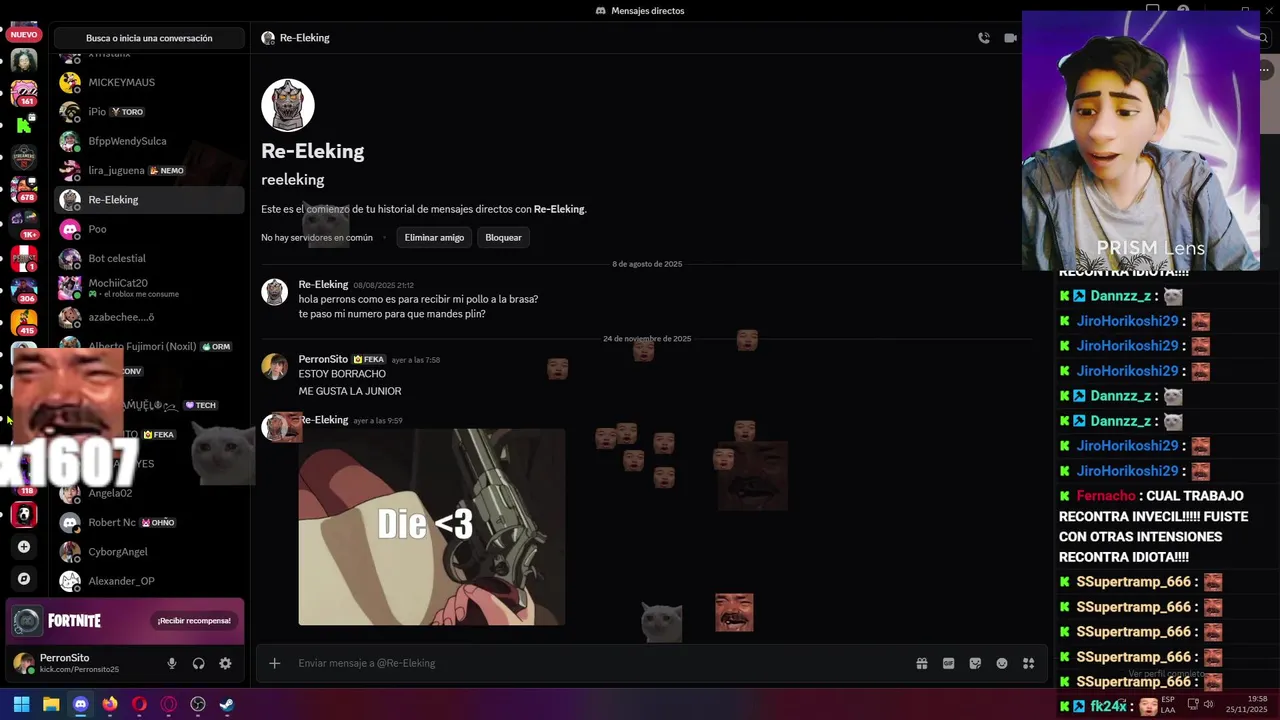Open the large Re-Eleking profile avatar
Image resolution: width=1280 pixels, height=720 pixels.
288,105
